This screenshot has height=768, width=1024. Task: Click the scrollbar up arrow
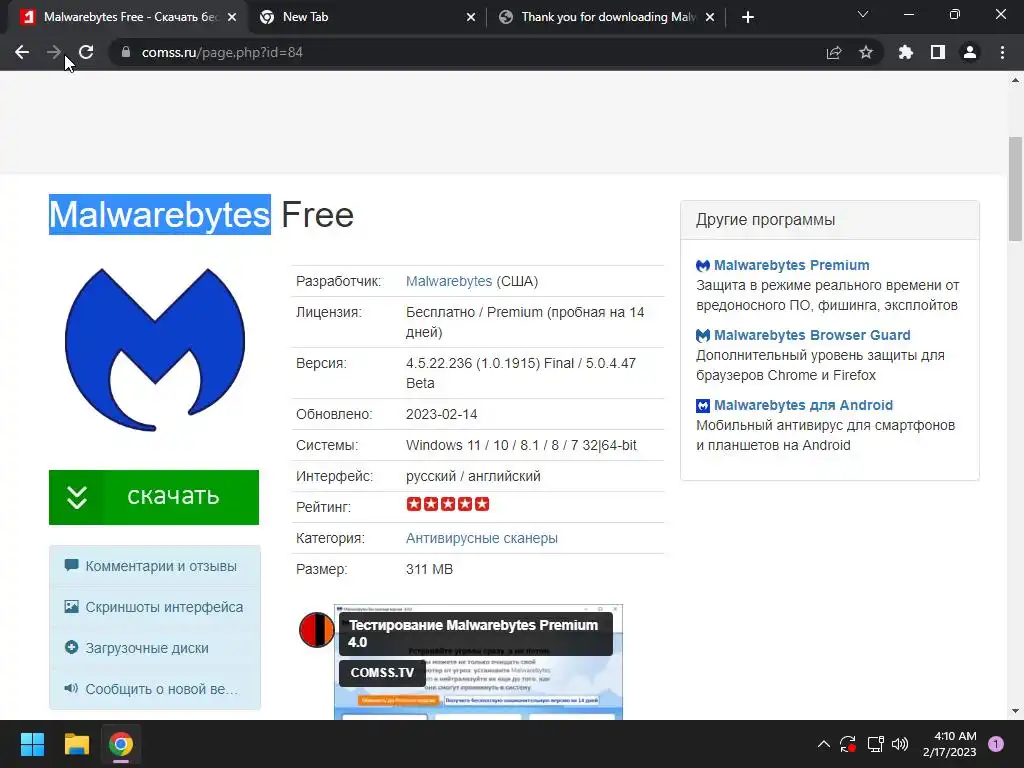[1015, 80]
